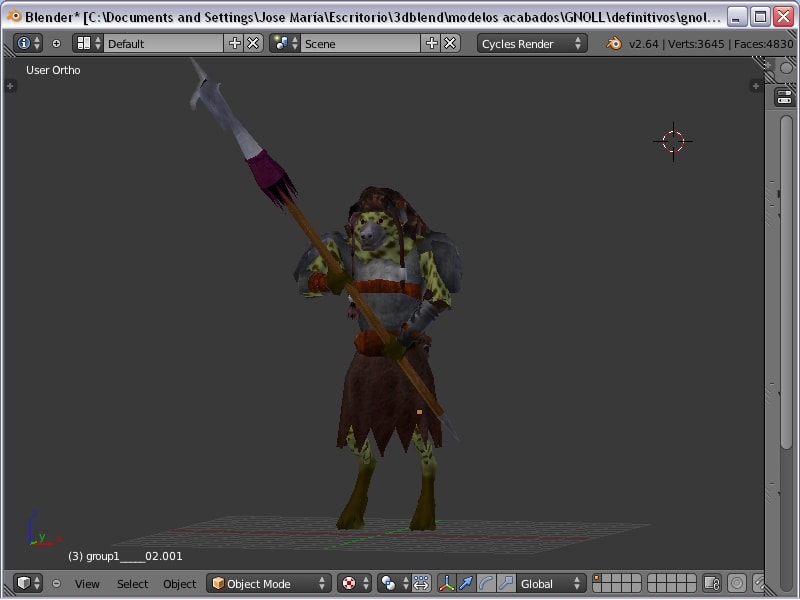
Task: Add a new scene
Action: (432, 43)
